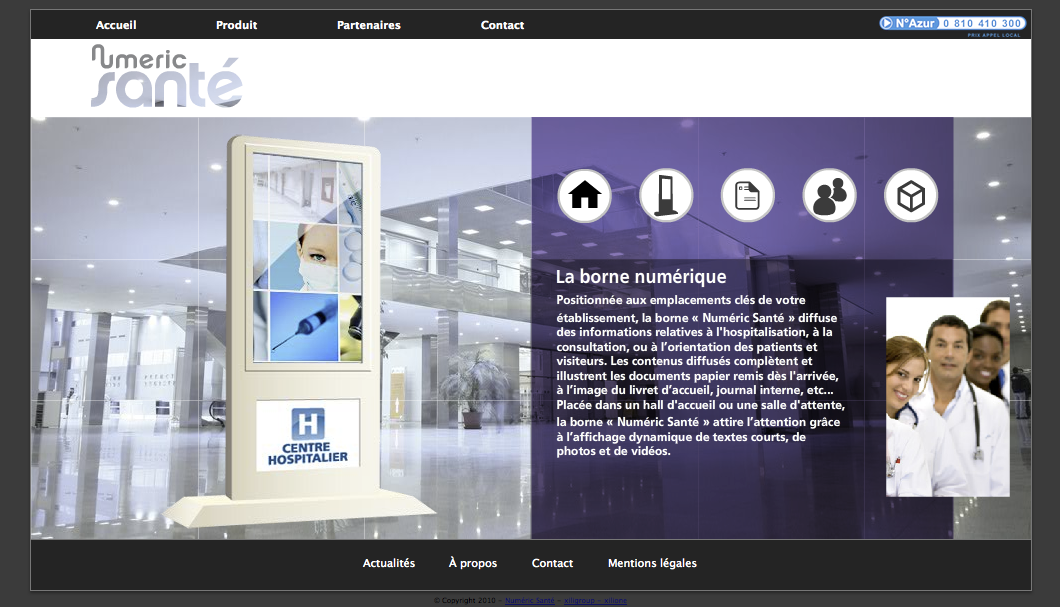Open the kiosk terminal icon

pyautogui.click(x=666, y=195)
